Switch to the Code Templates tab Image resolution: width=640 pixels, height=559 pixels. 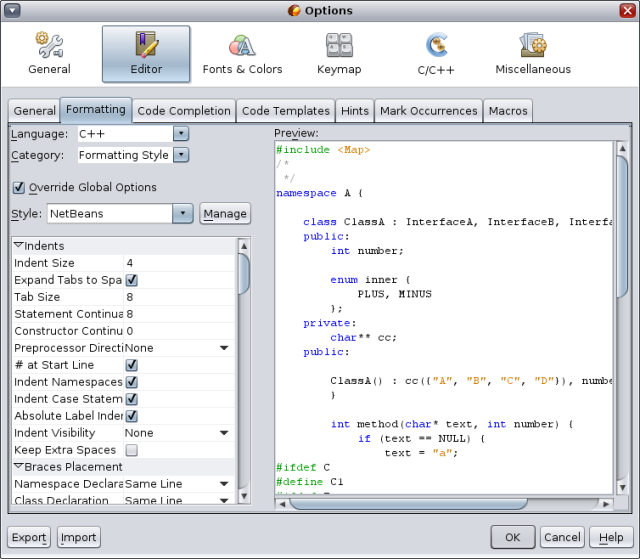pyautogui.click(x=286, y=111)
